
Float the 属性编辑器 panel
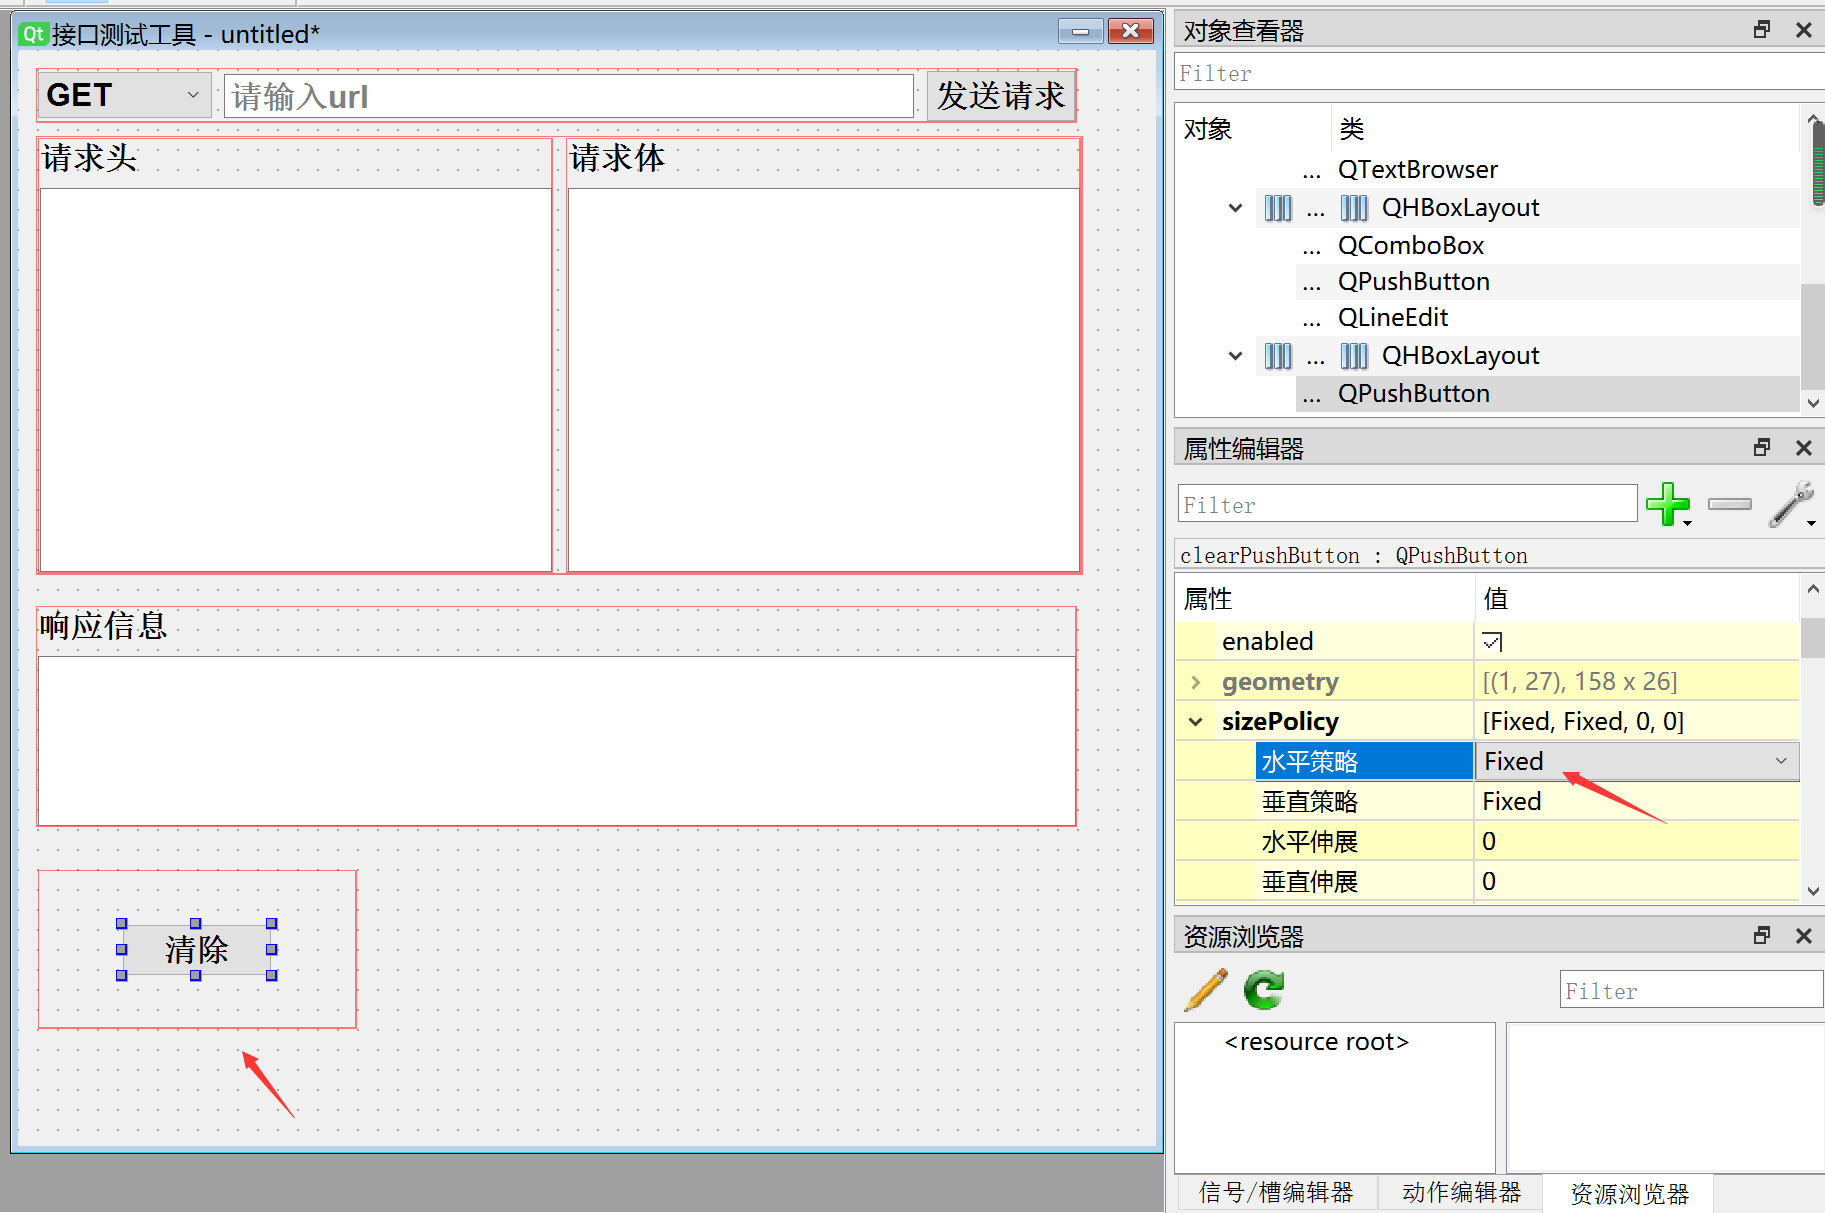[1762, 448]
